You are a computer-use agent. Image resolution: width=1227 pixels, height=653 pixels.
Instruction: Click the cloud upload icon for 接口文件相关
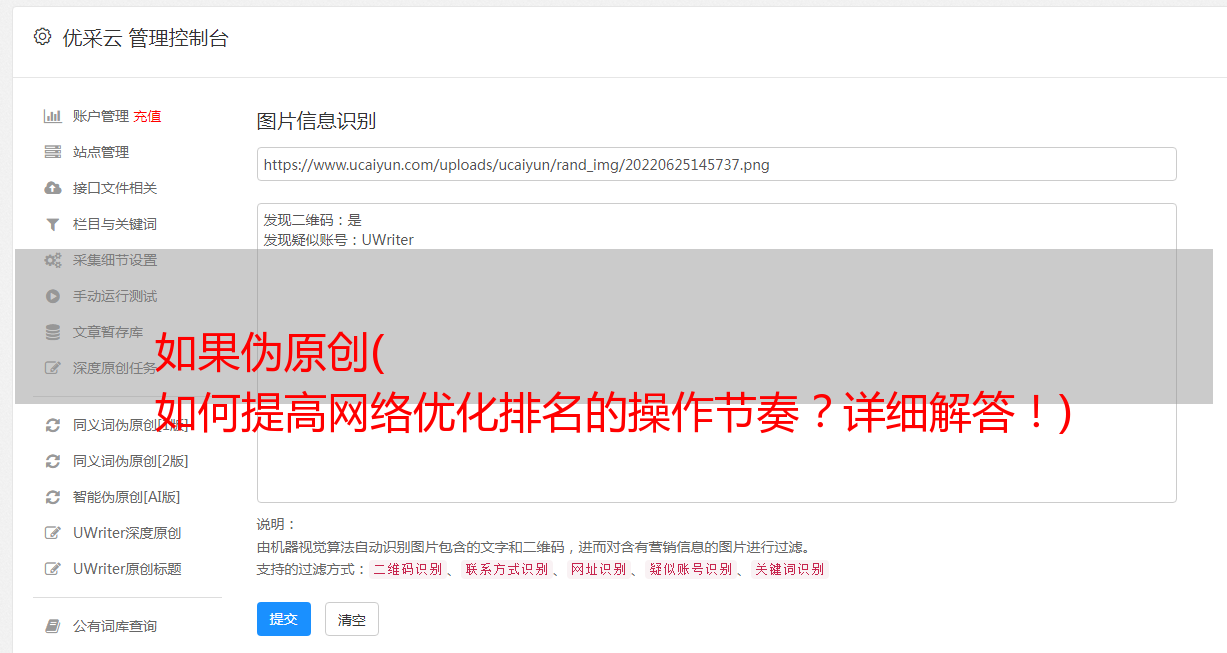[x=53, y=188]
